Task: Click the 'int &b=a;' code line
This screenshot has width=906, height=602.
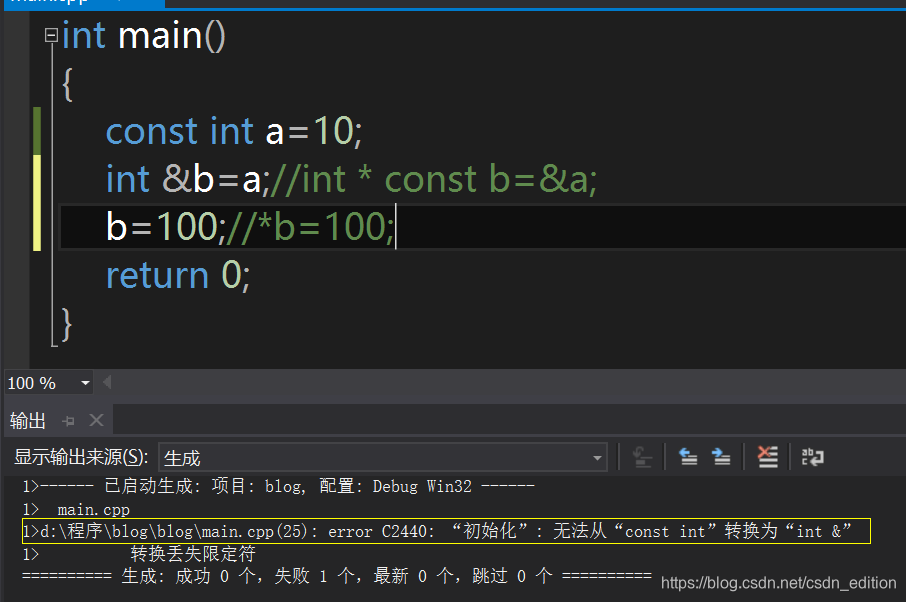Action: 351,179
